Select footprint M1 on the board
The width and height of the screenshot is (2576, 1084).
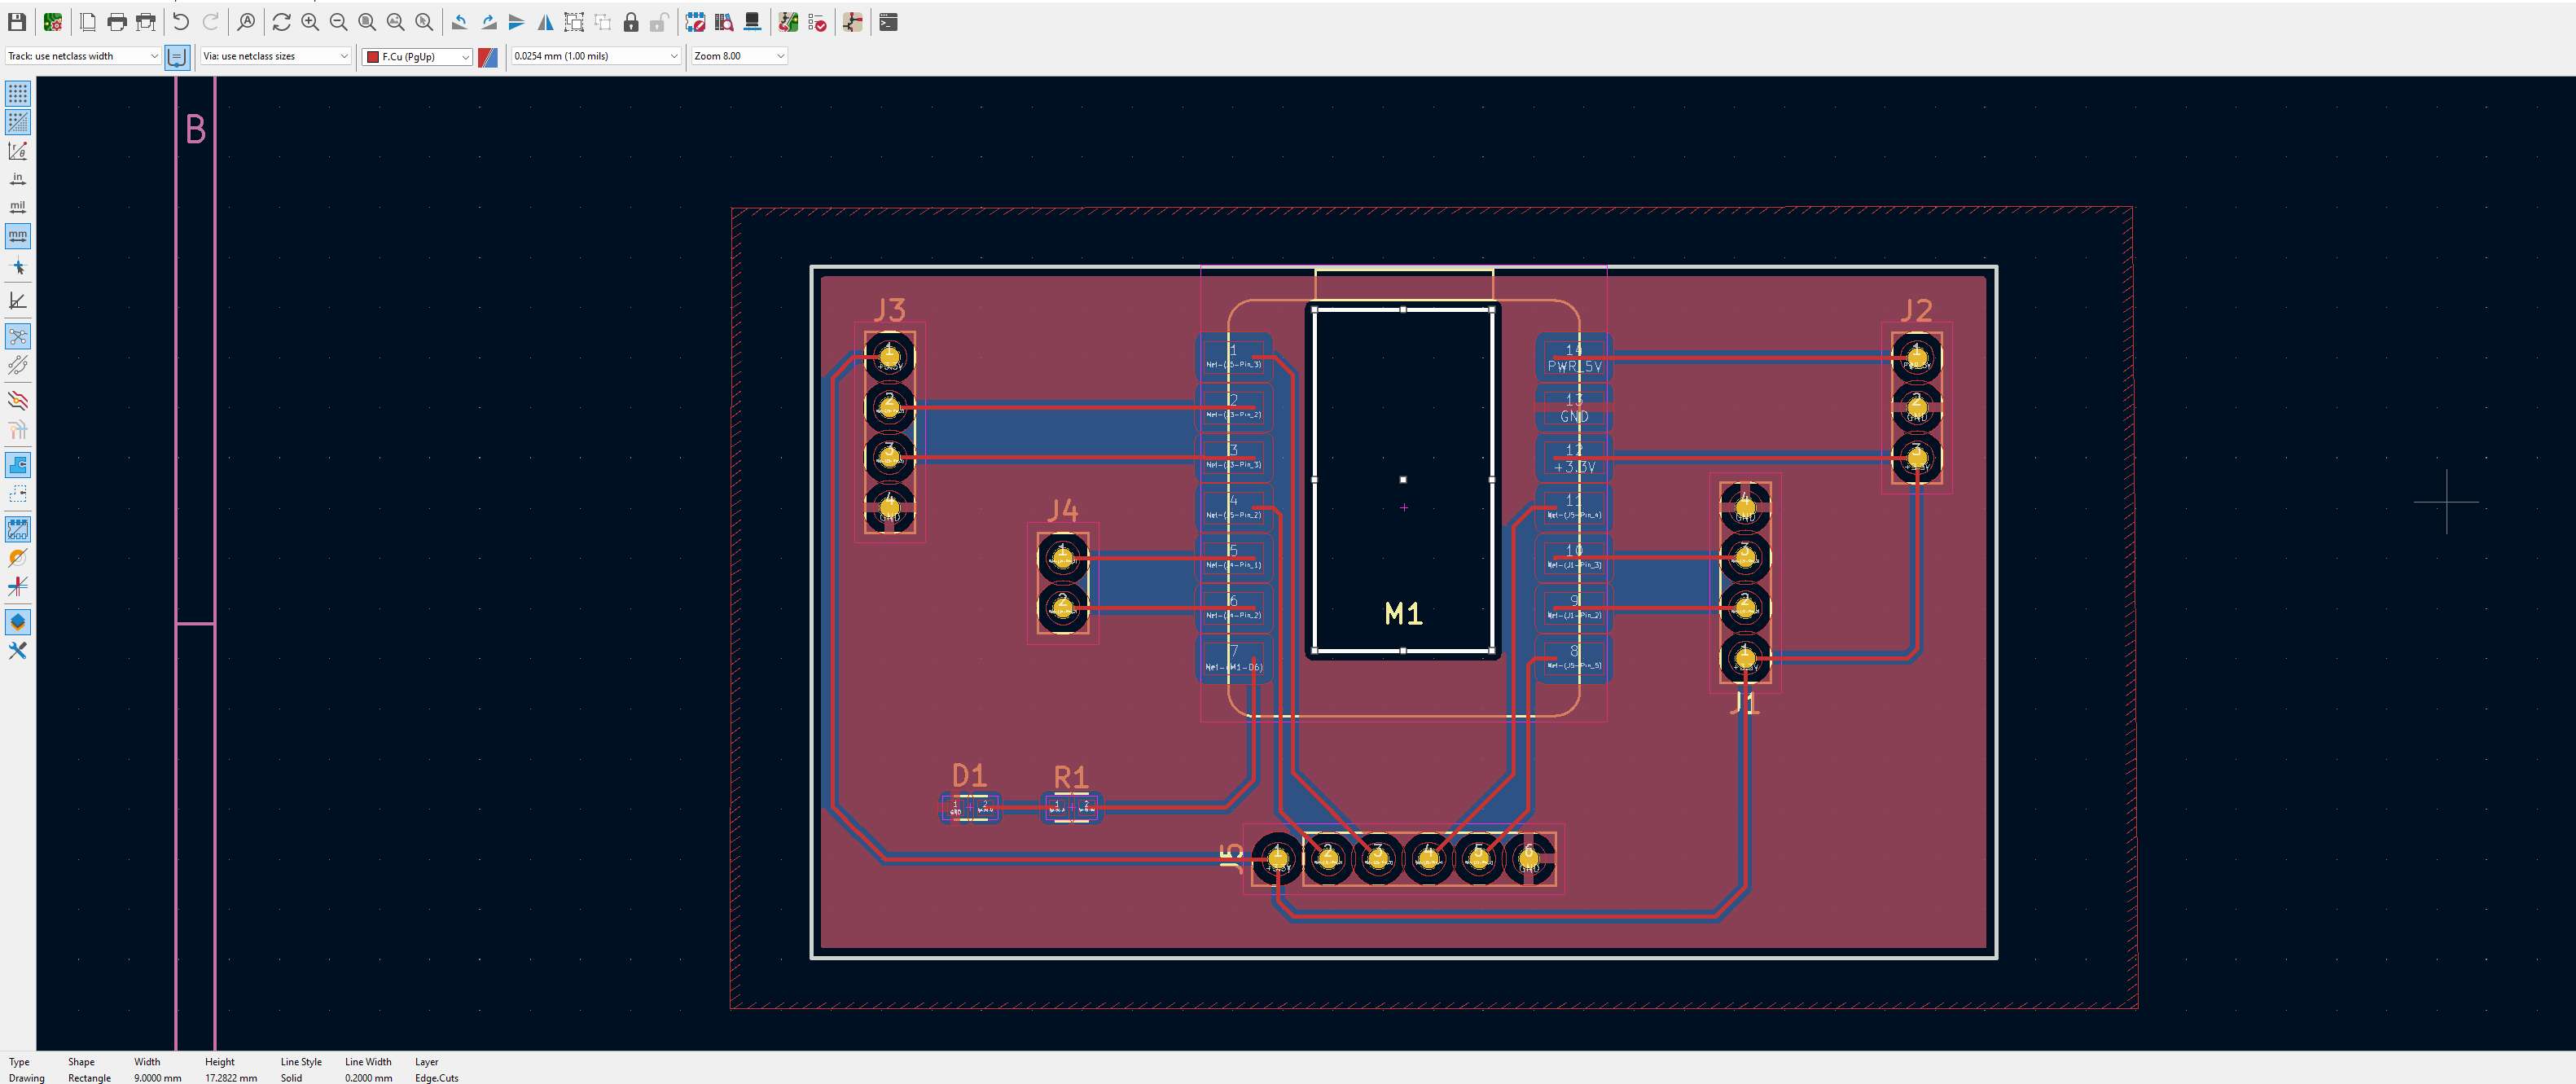pyautogui.click(x=1403, y=614)
